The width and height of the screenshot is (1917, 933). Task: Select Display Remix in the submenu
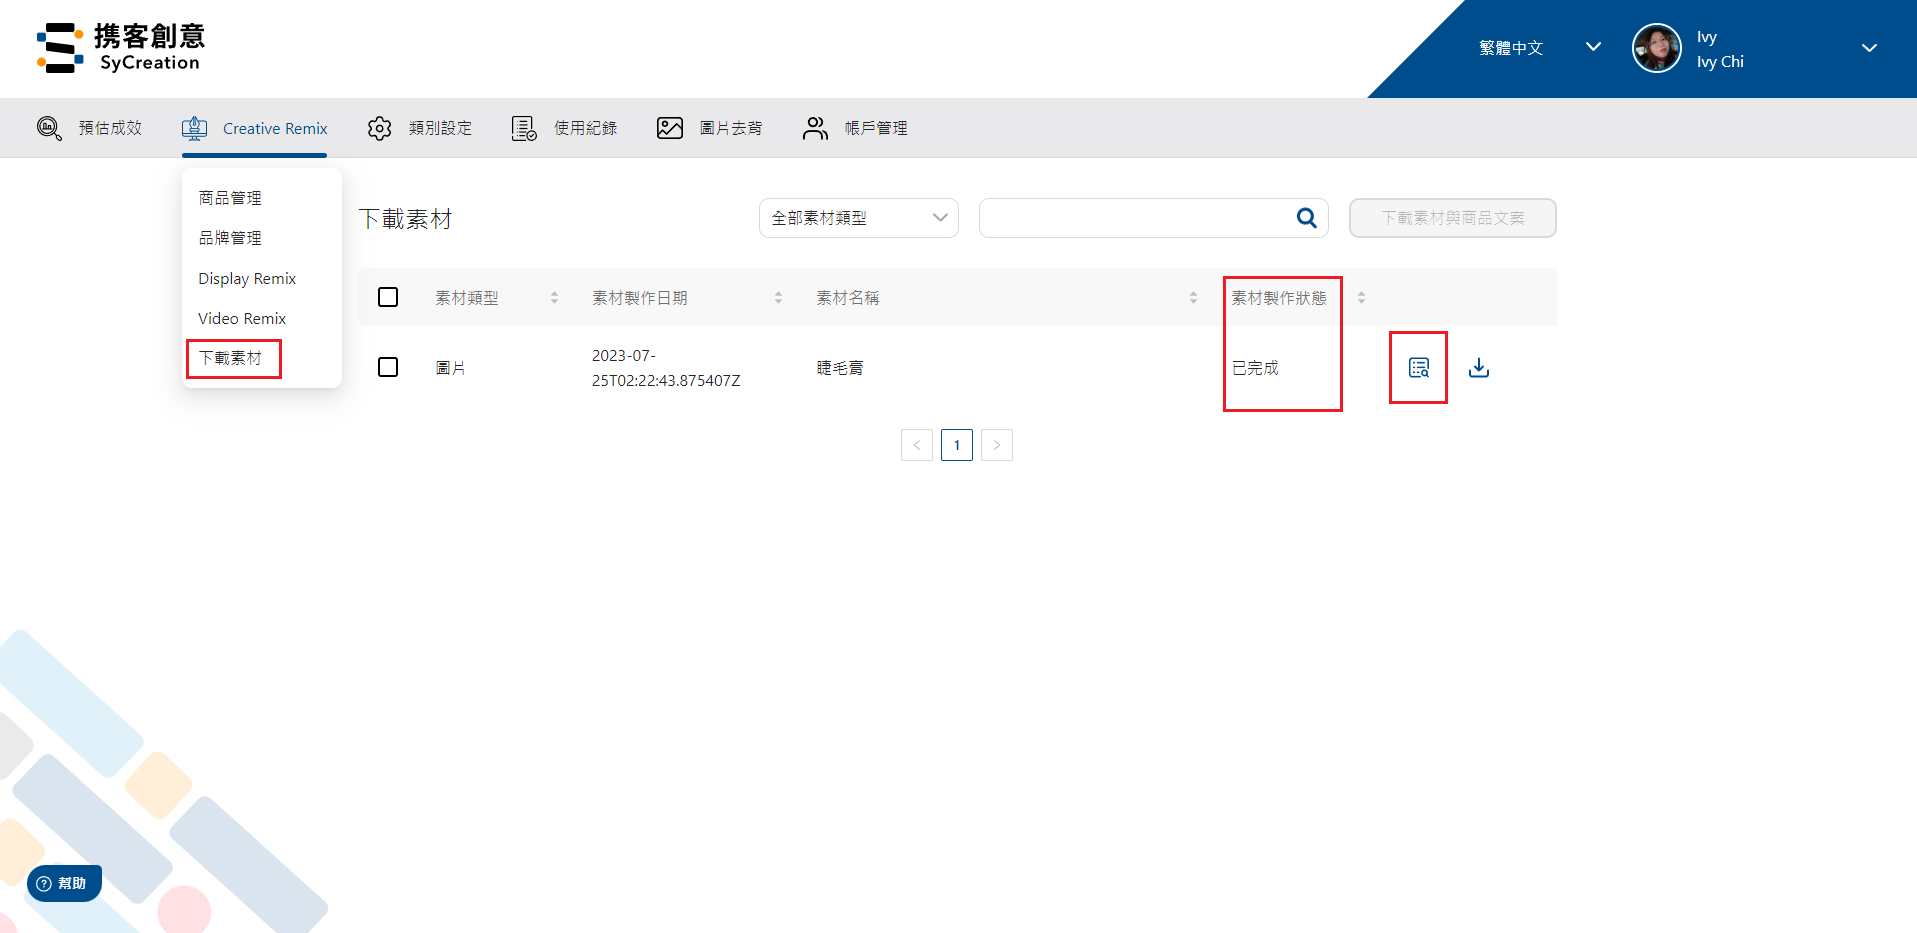tap(247, 278)
